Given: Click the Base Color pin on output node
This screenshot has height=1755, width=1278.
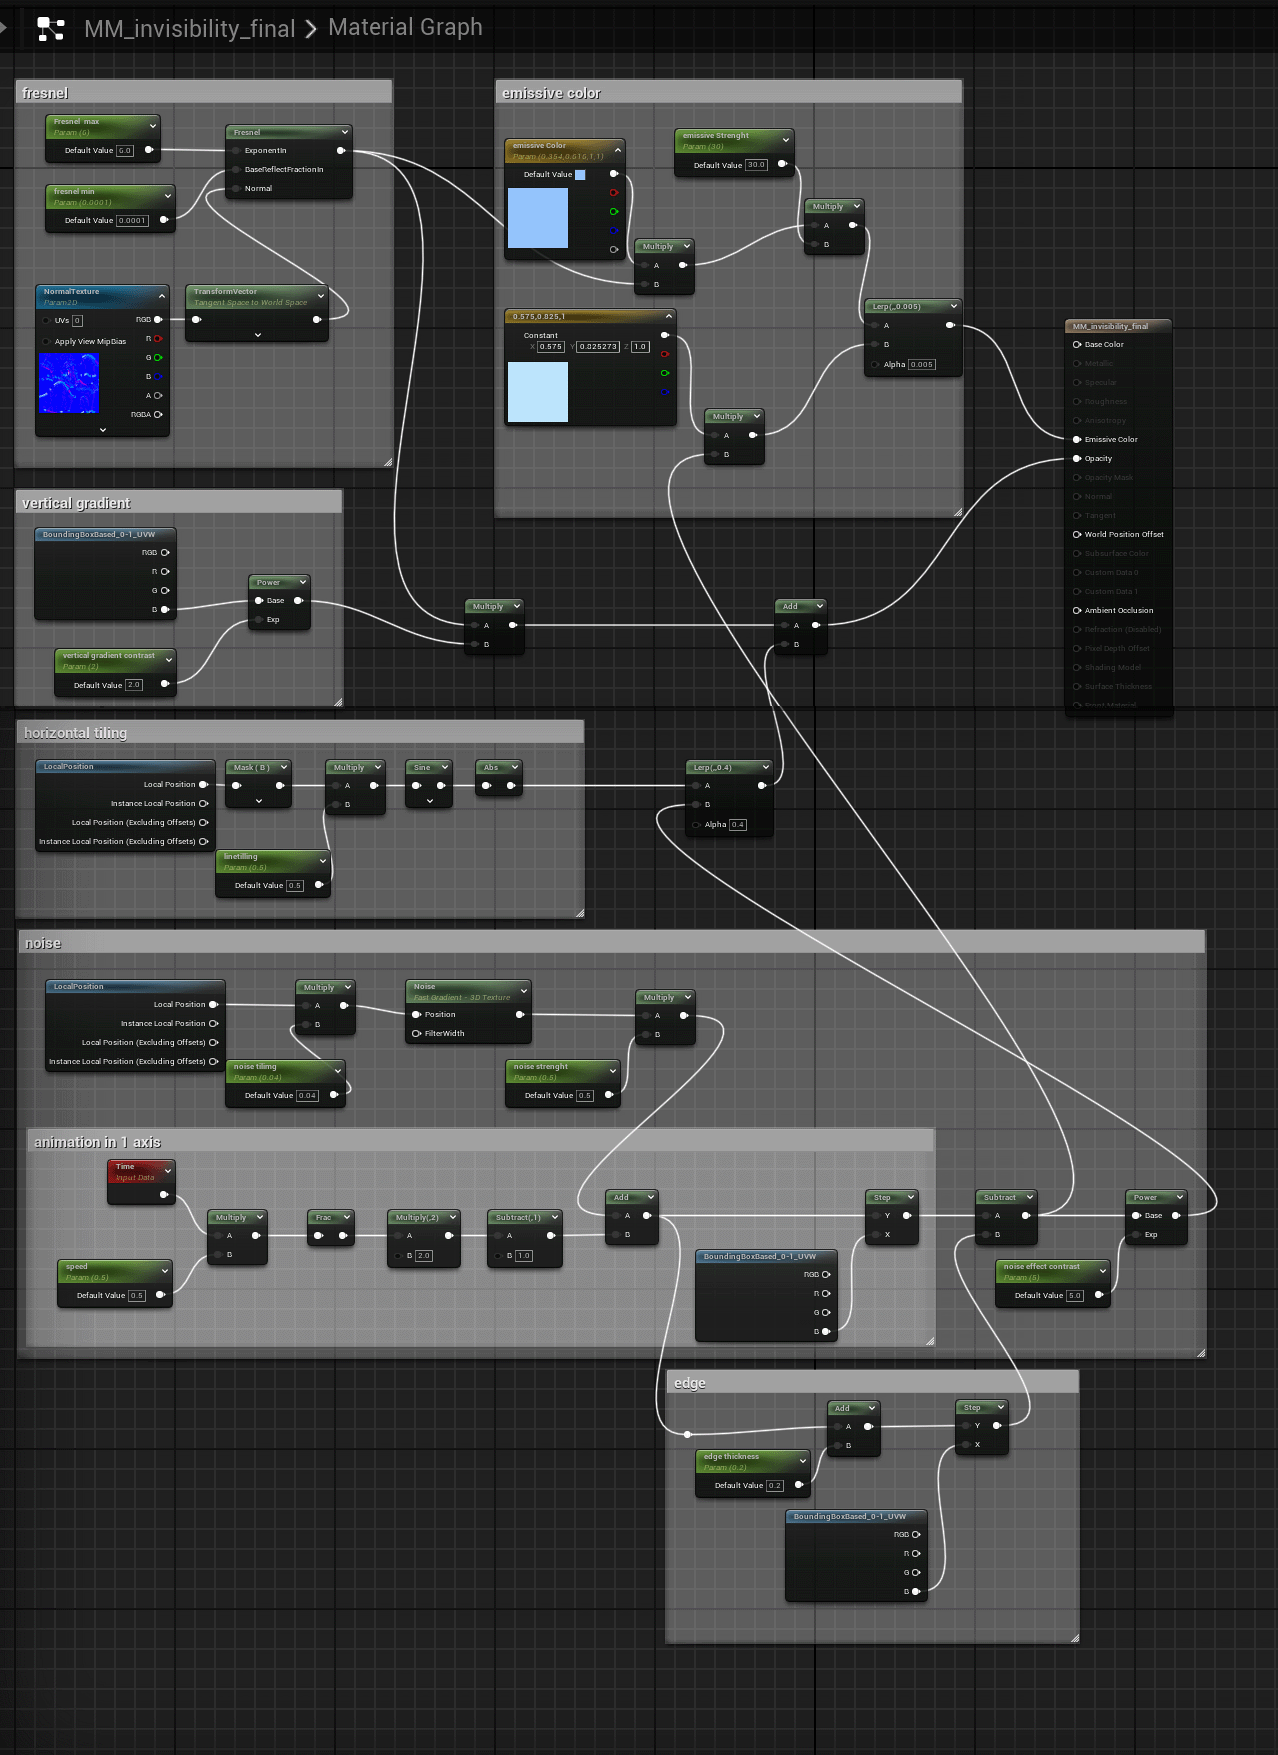Looking at the screenshot, I should (x=1077, y=345).
